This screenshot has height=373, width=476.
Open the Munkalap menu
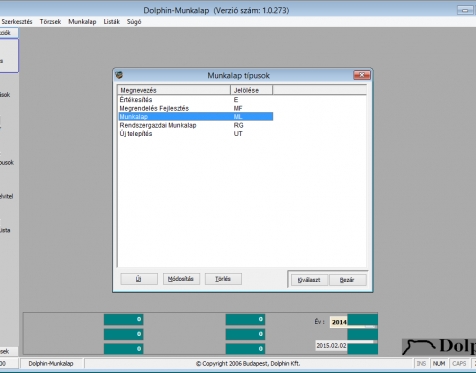pos(82,22)
